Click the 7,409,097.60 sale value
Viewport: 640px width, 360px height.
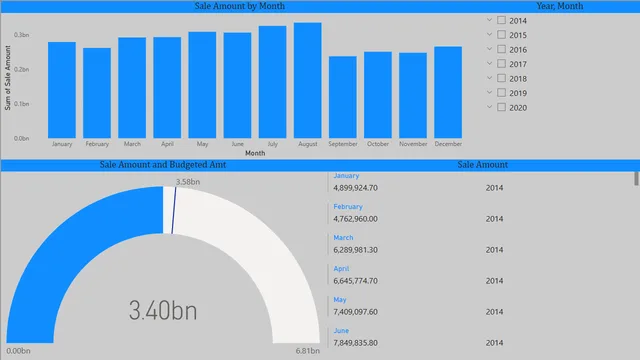click(355, 312)
